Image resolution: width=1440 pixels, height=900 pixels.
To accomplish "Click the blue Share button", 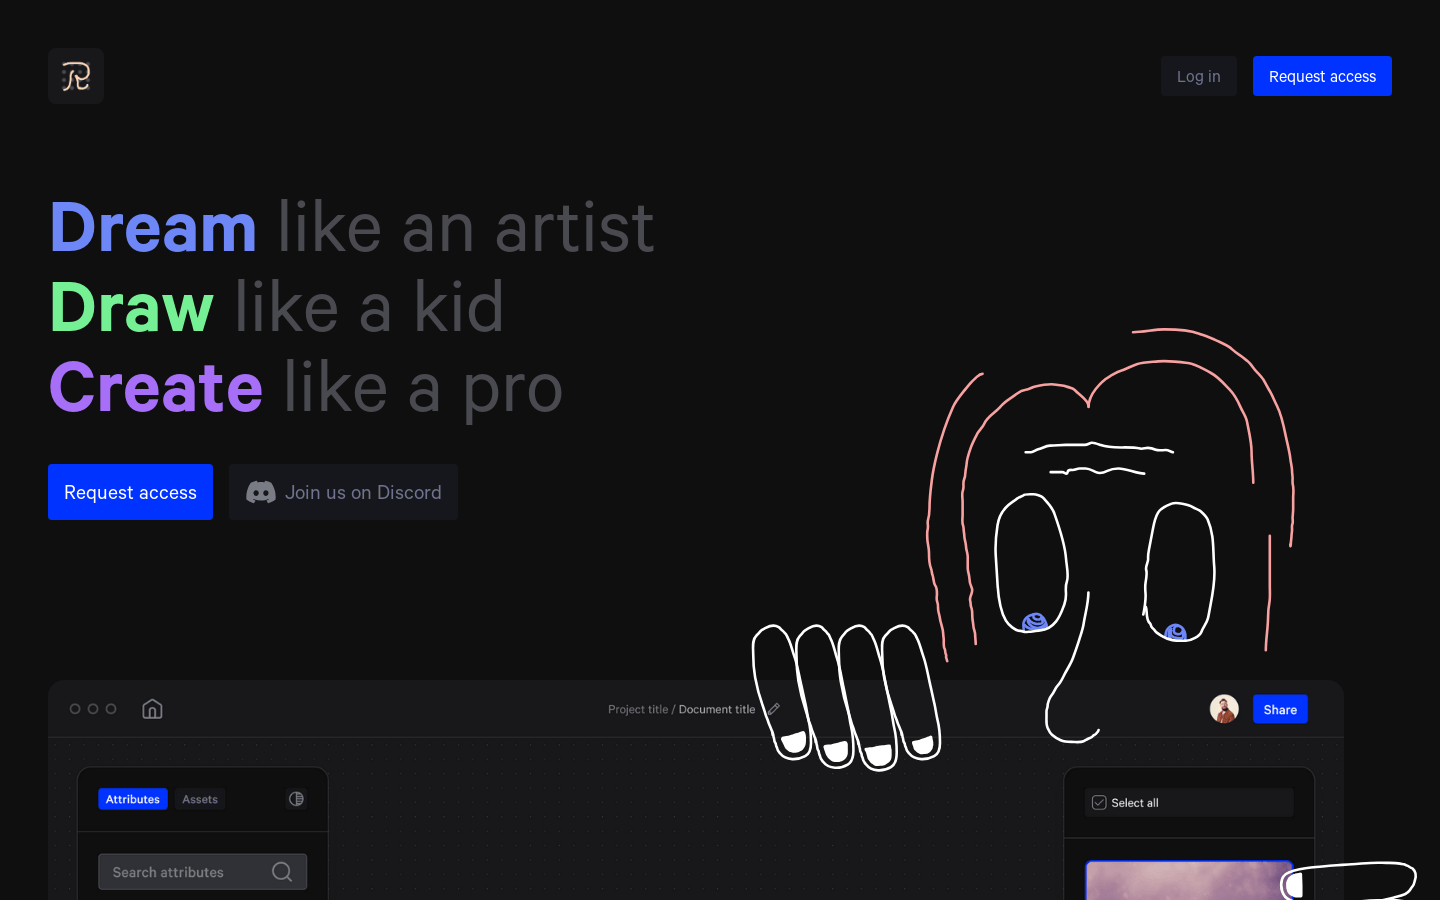I will tap(1280, 709).
